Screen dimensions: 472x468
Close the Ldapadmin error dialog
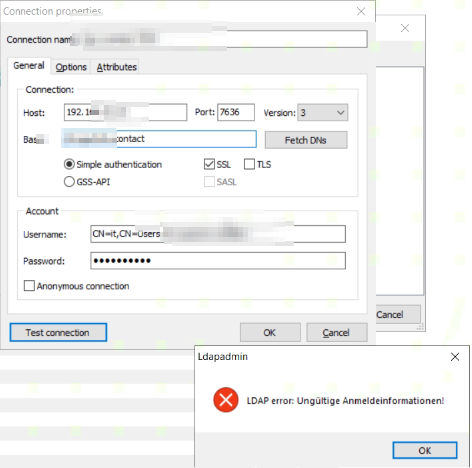tap(455, 357)
